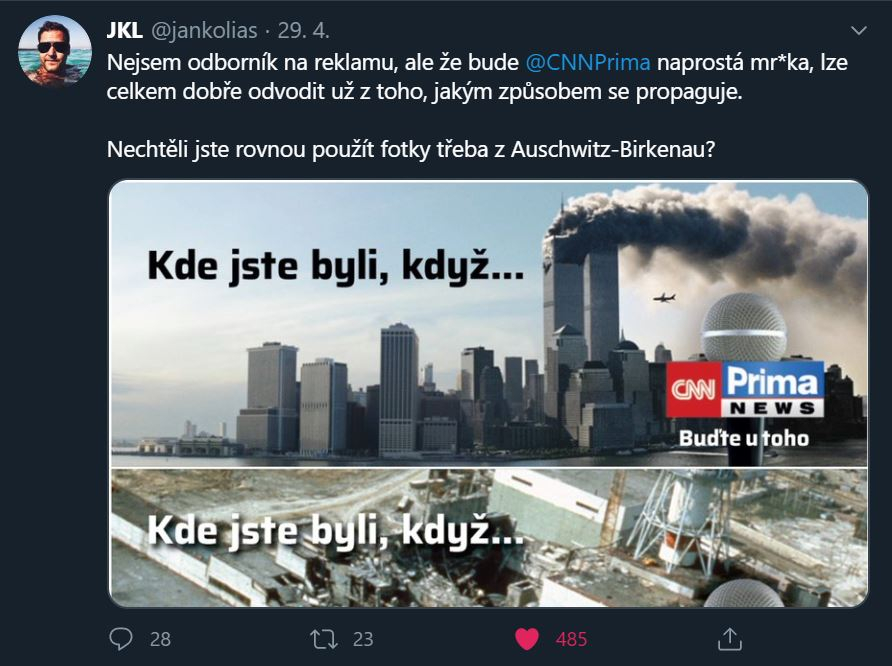Retweet this post via arrows icon
892x666 pixels.
point(324,639)
